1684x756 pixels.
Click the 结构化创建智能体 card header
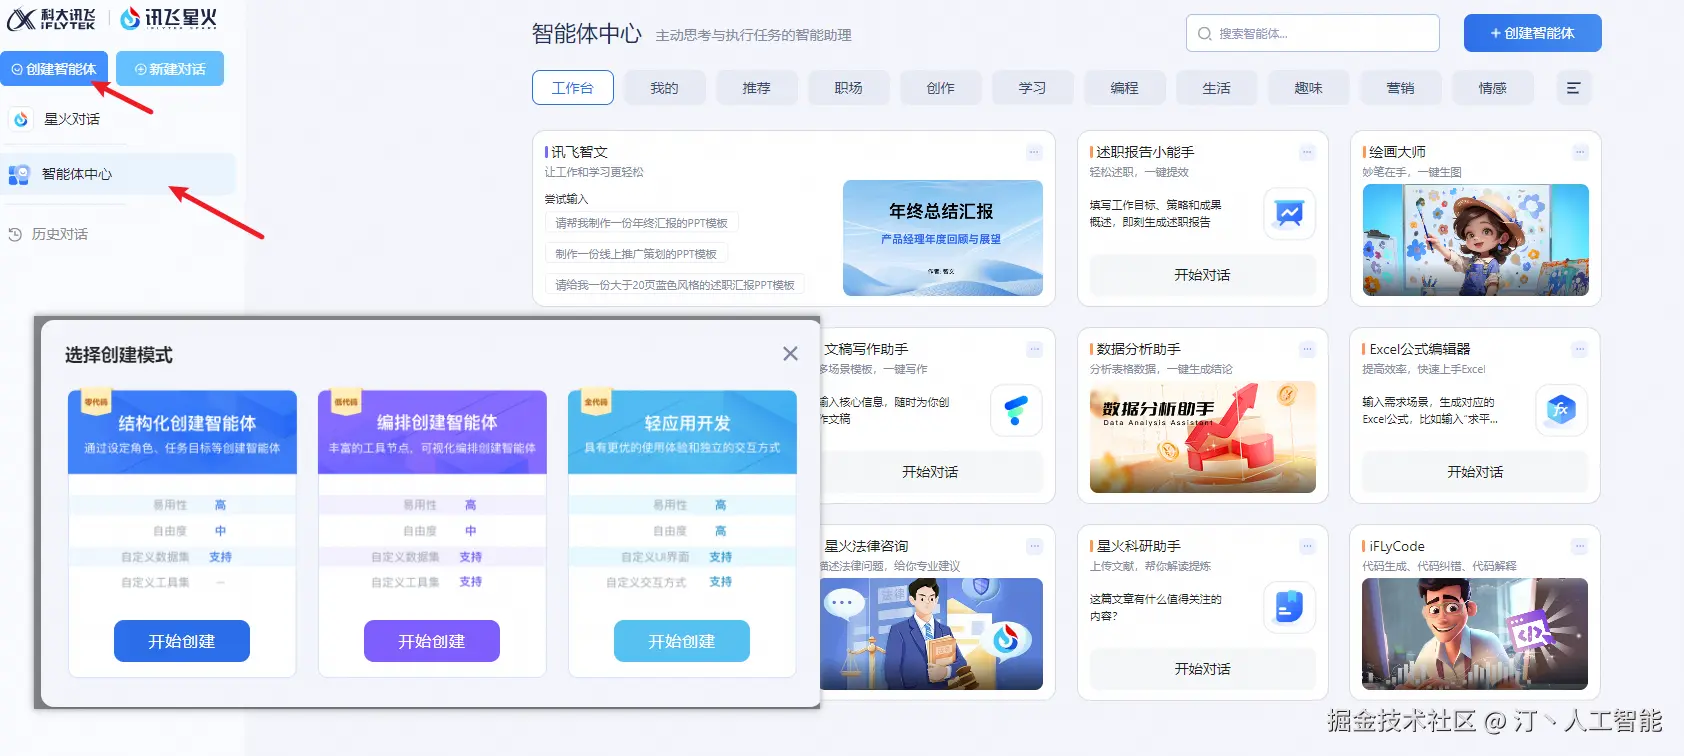[182, 432]
